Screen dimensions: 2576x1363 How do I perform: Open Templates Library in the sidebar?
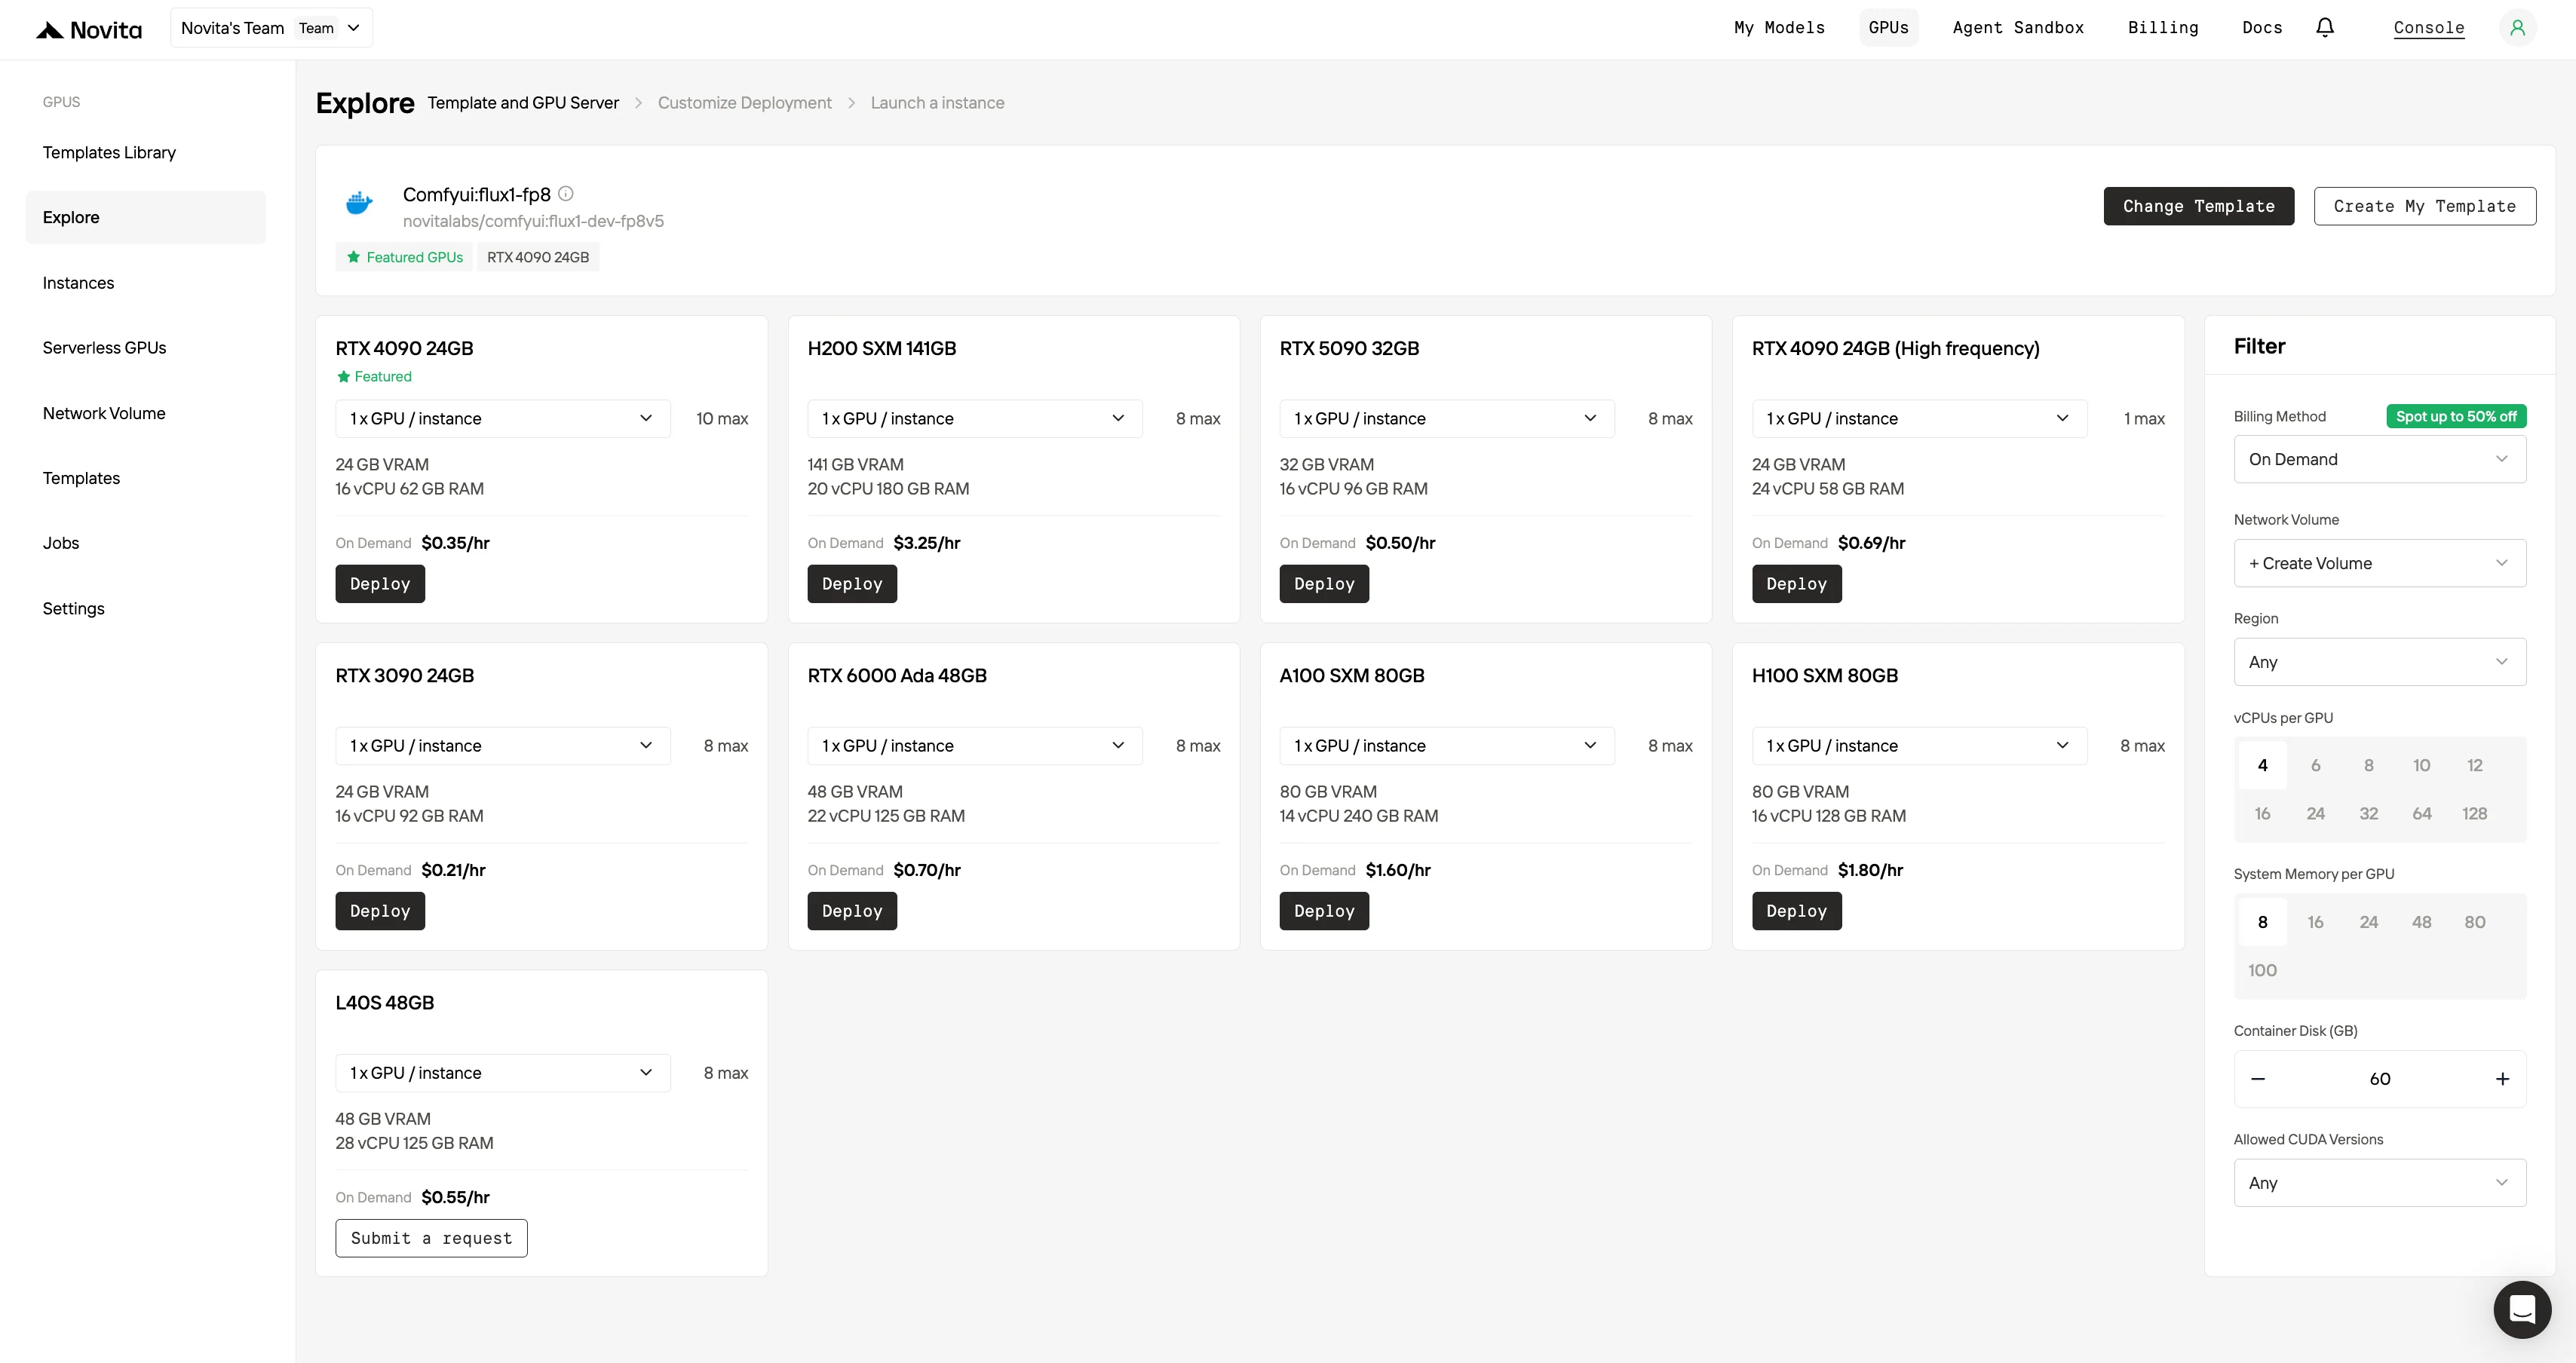click(146, 153)
